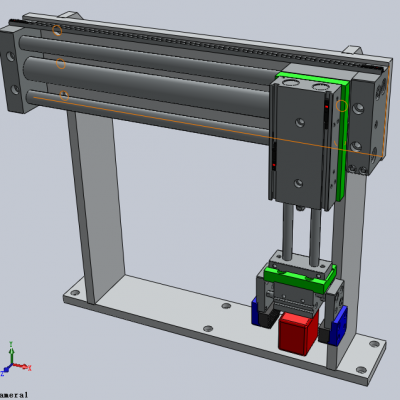Viewport: 400px width, 400px height.
Task: Select the right piston rod of vertical cylinder
Action: coord(315,237)
